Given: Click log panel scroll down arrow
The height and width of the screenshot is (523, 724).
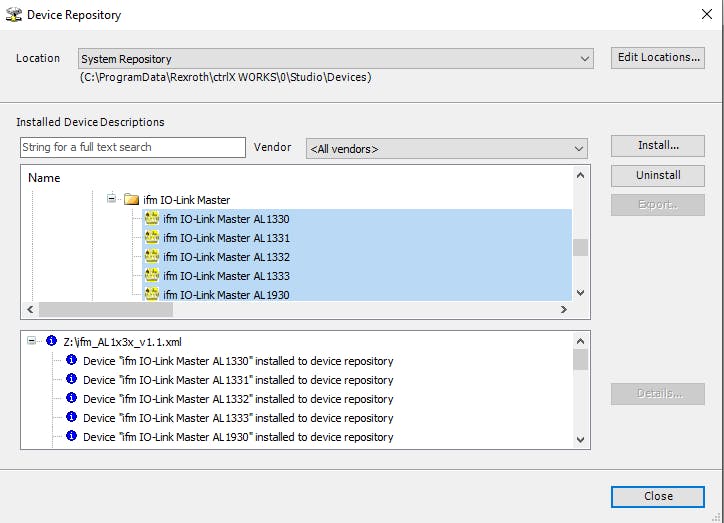Looking at the screenshot, I should click(580, 440).
